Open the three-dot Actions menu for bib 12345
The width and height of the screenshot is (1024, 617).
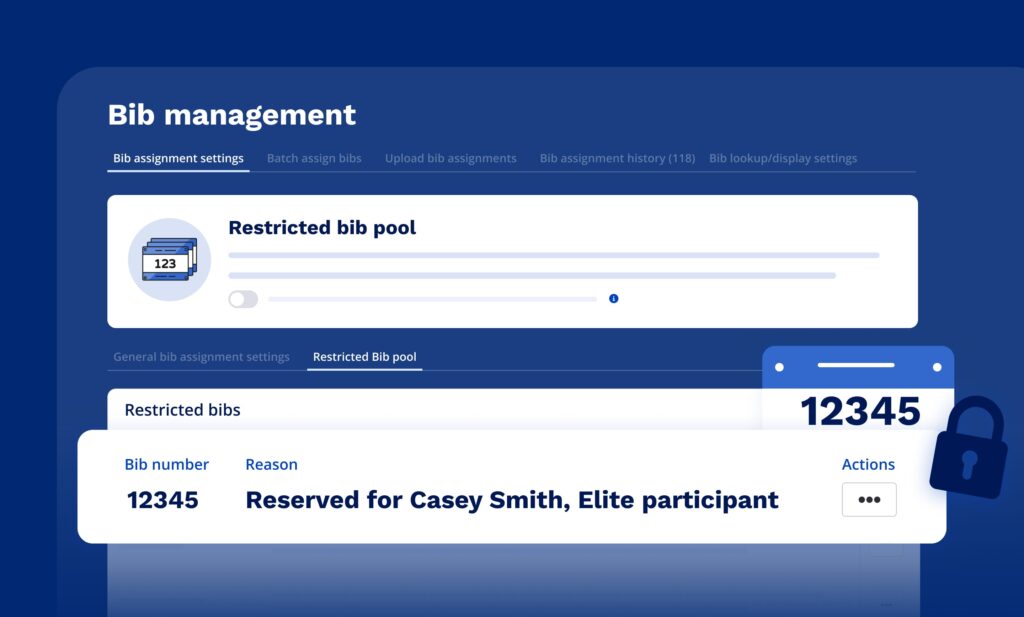pos(868,500)
